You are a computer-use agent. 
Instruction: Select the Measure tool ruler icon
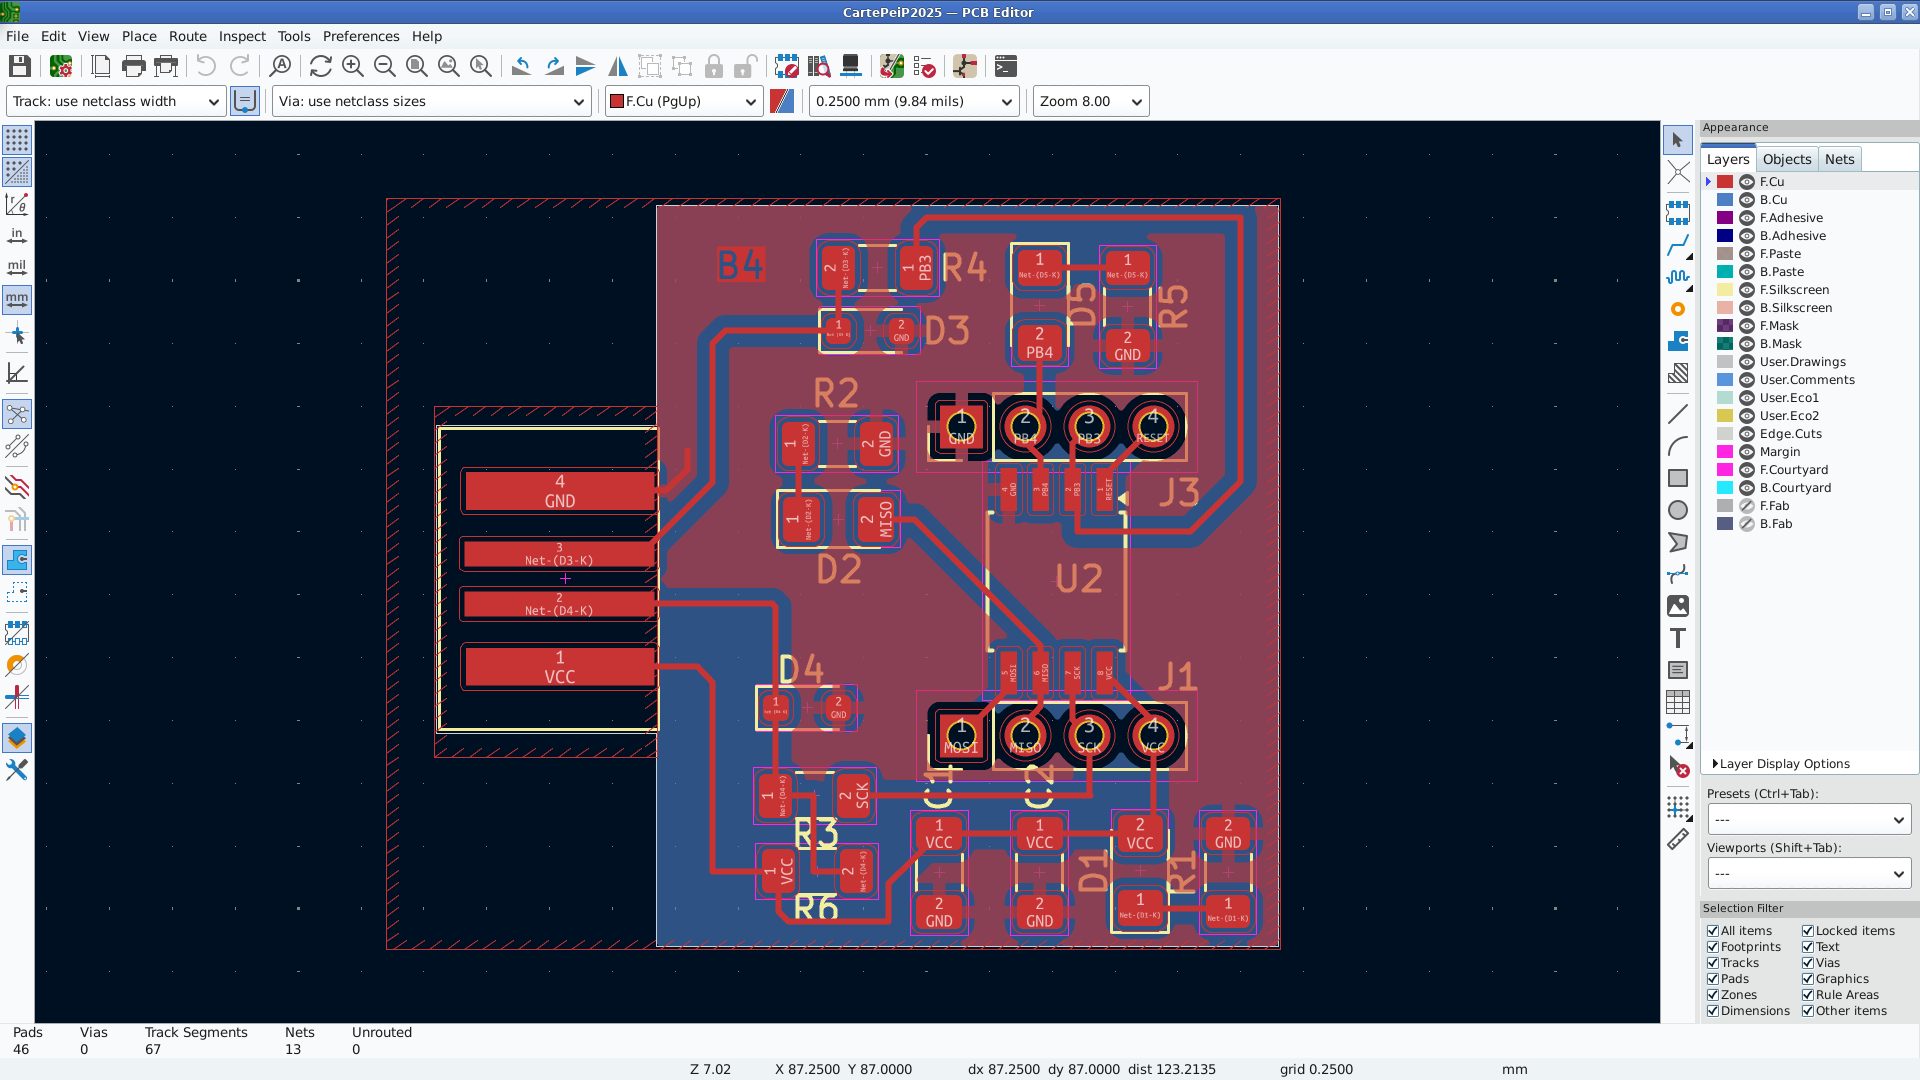[x=1678, y=840]
